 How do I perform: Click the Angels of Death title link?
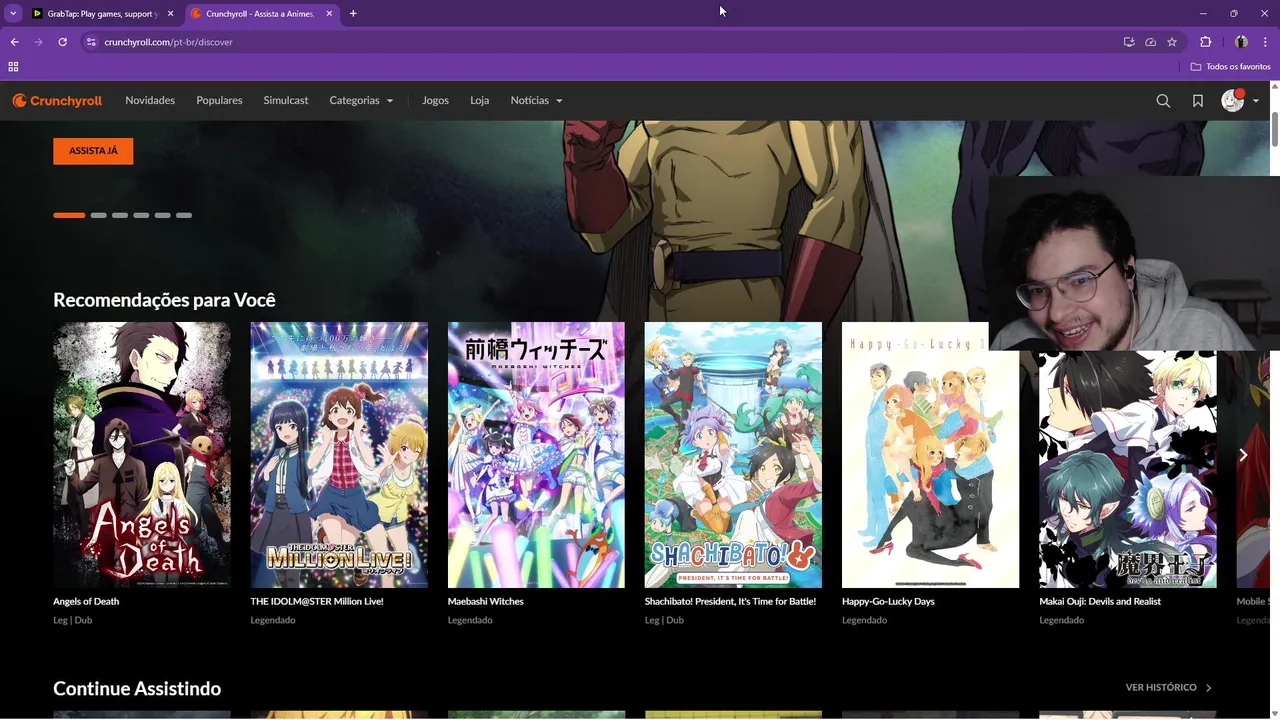pos(86,602)
